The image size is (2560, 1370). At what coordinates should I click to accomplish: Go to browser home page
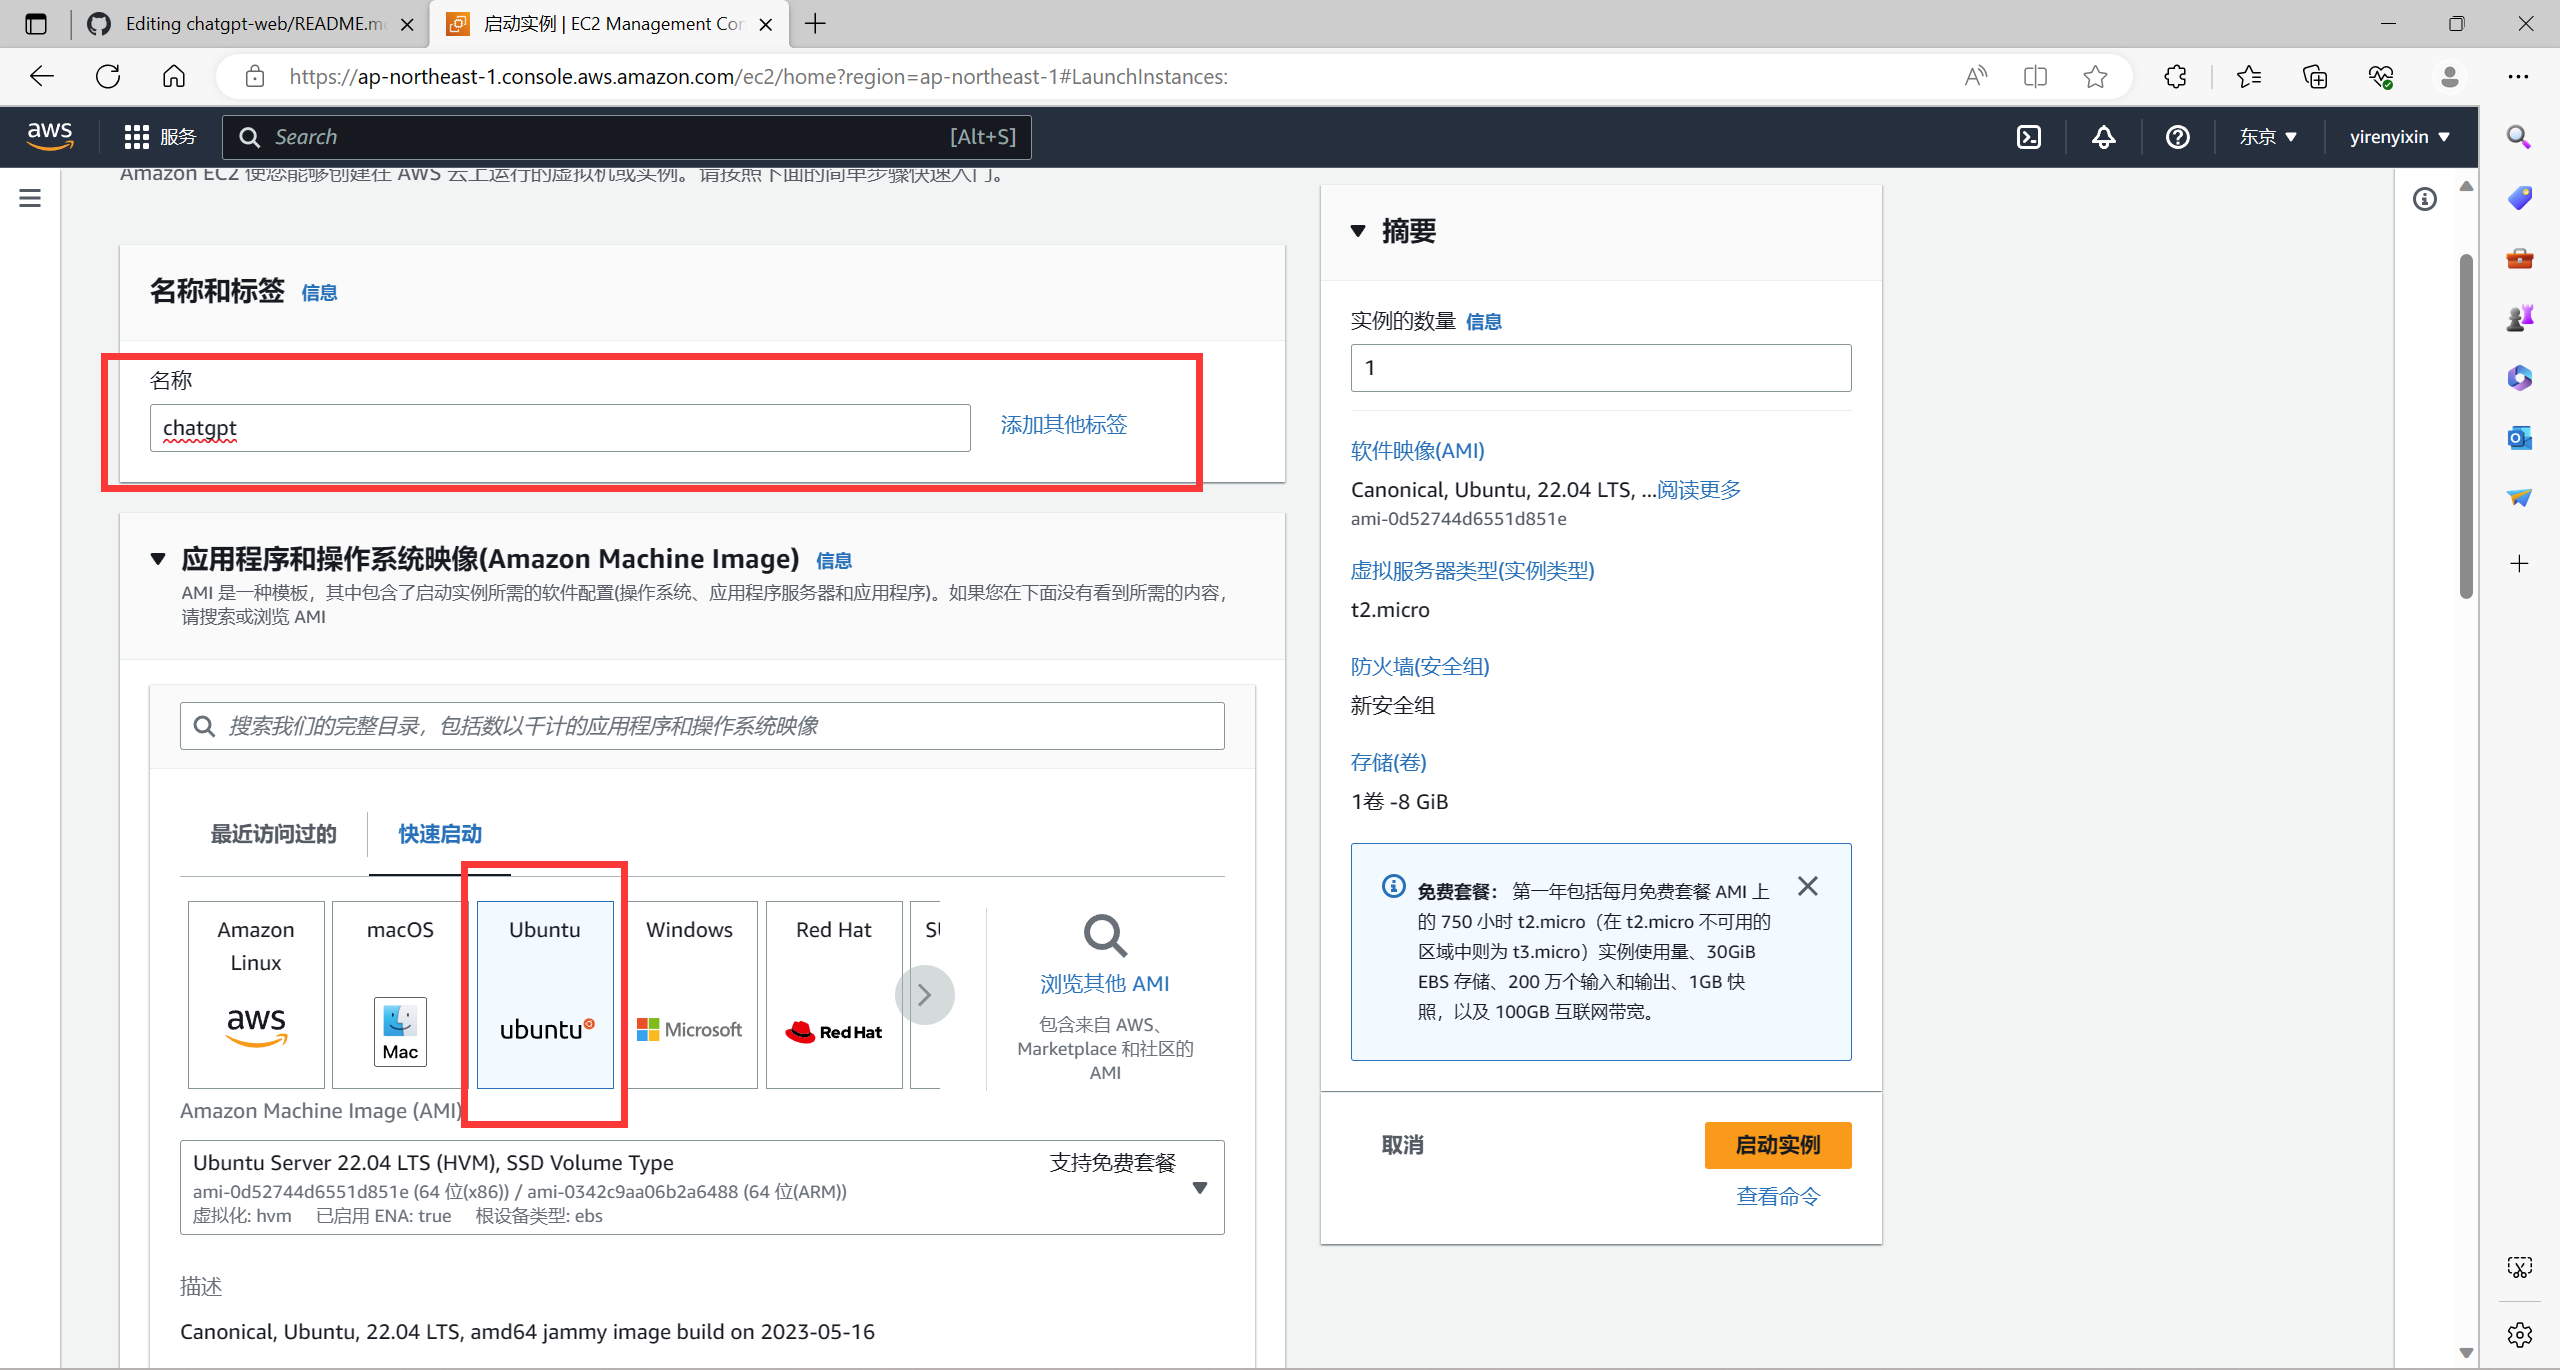coord(174,76)
